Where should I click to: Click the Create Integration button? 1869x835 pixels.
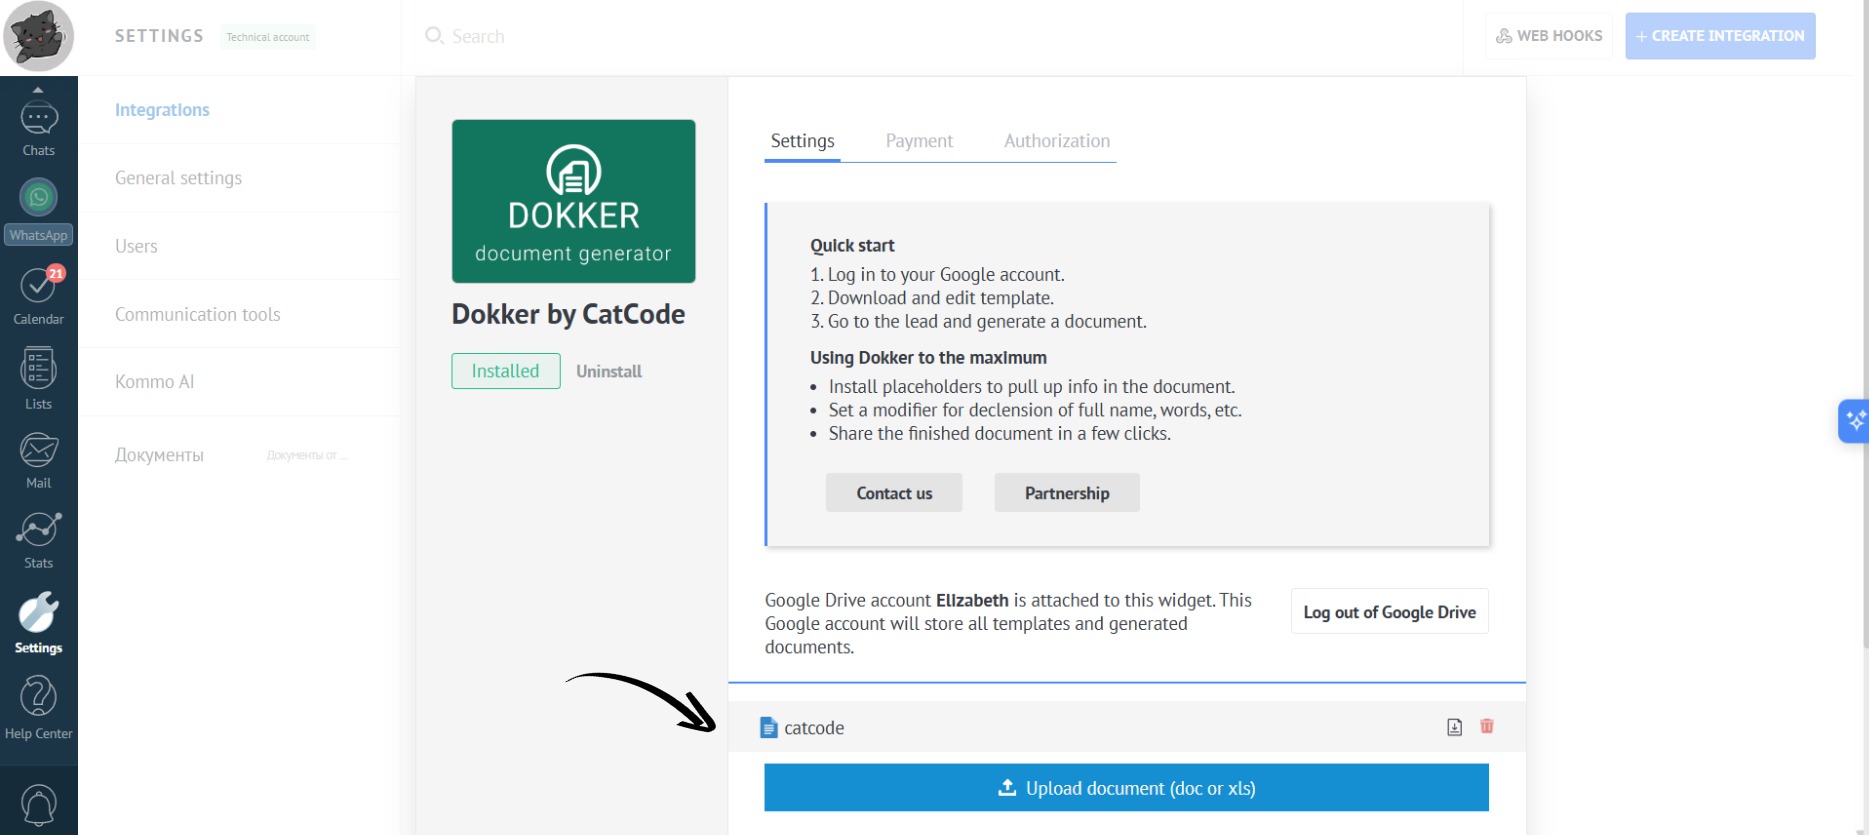(x=1719, y=36)
